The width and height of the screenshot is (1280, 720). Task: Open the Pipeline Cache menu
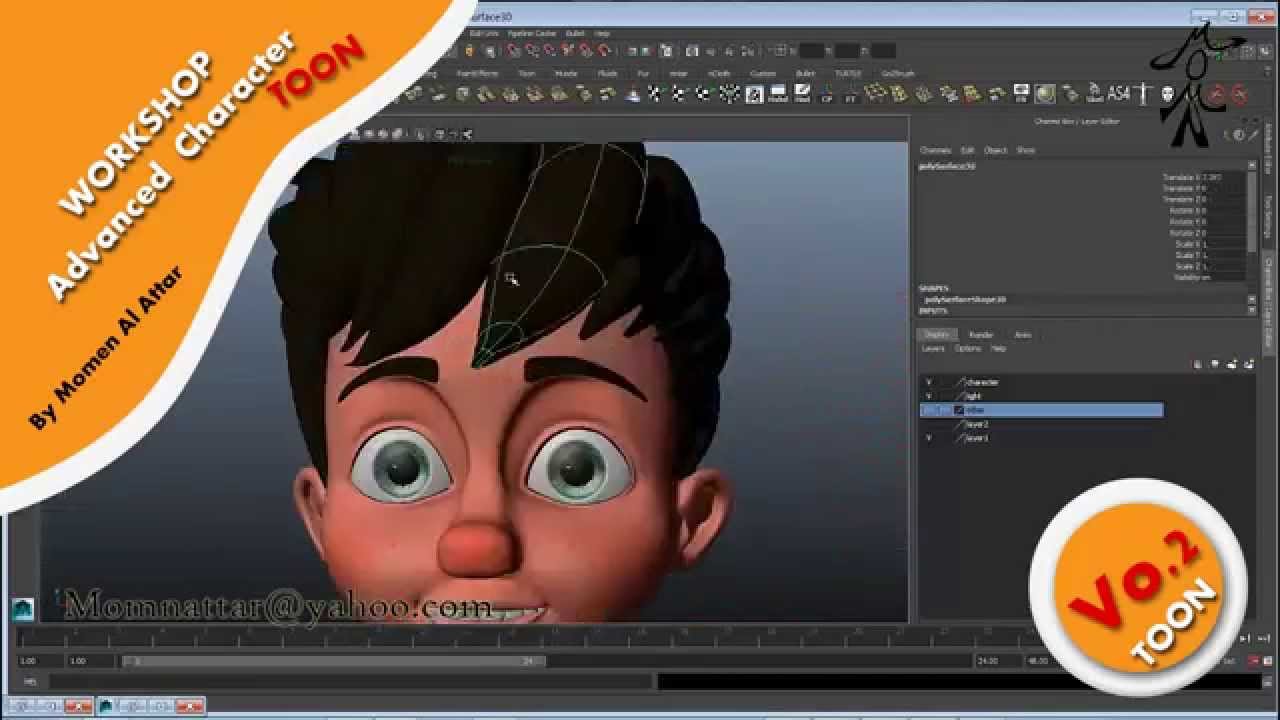pyautogui.click(x=532, y=33)
